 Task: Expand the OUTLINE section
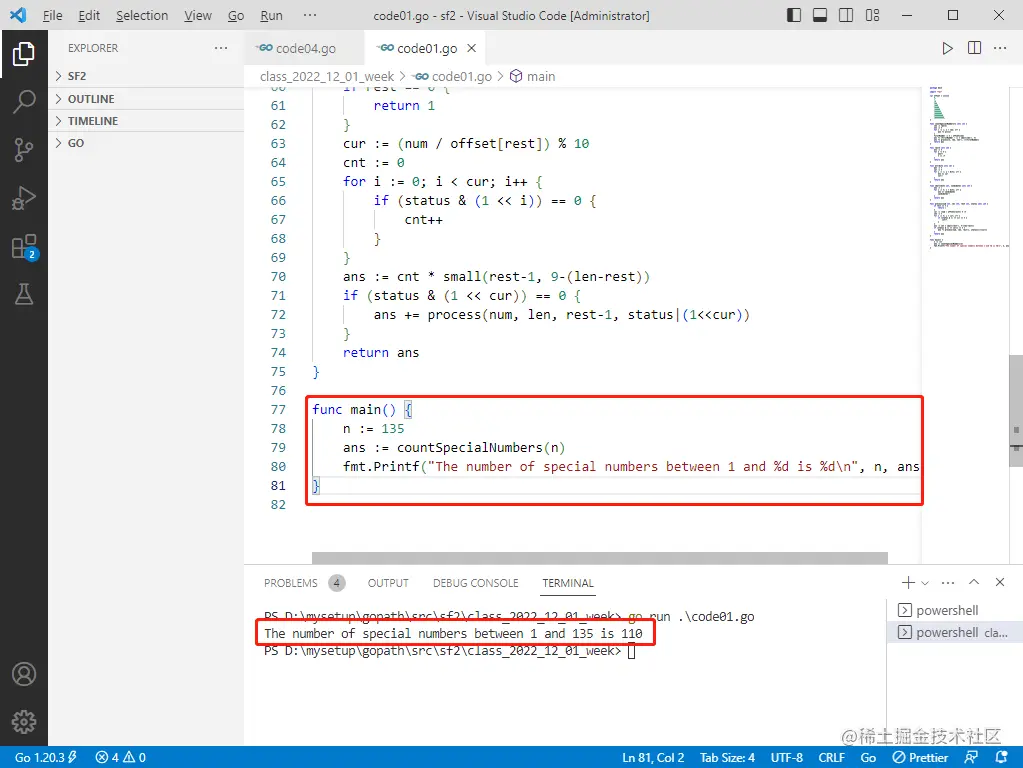click(x=146, y=99)
